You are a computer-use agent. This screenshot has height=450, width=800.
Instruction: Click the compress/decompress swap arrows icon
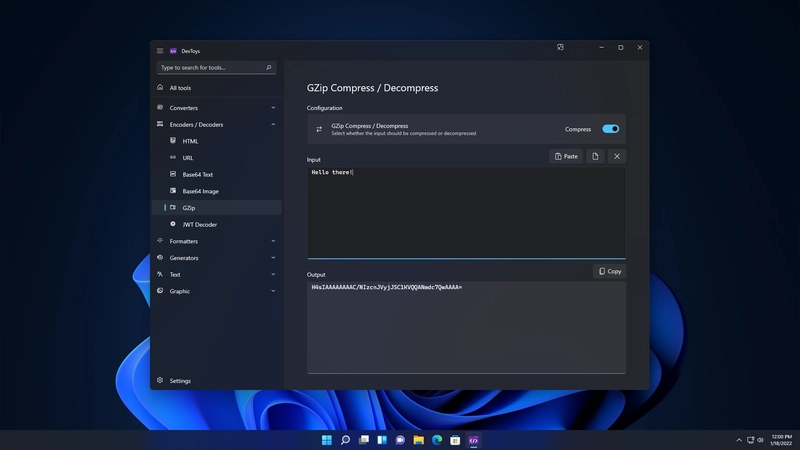pyautogui.click(x=319, y=129)
